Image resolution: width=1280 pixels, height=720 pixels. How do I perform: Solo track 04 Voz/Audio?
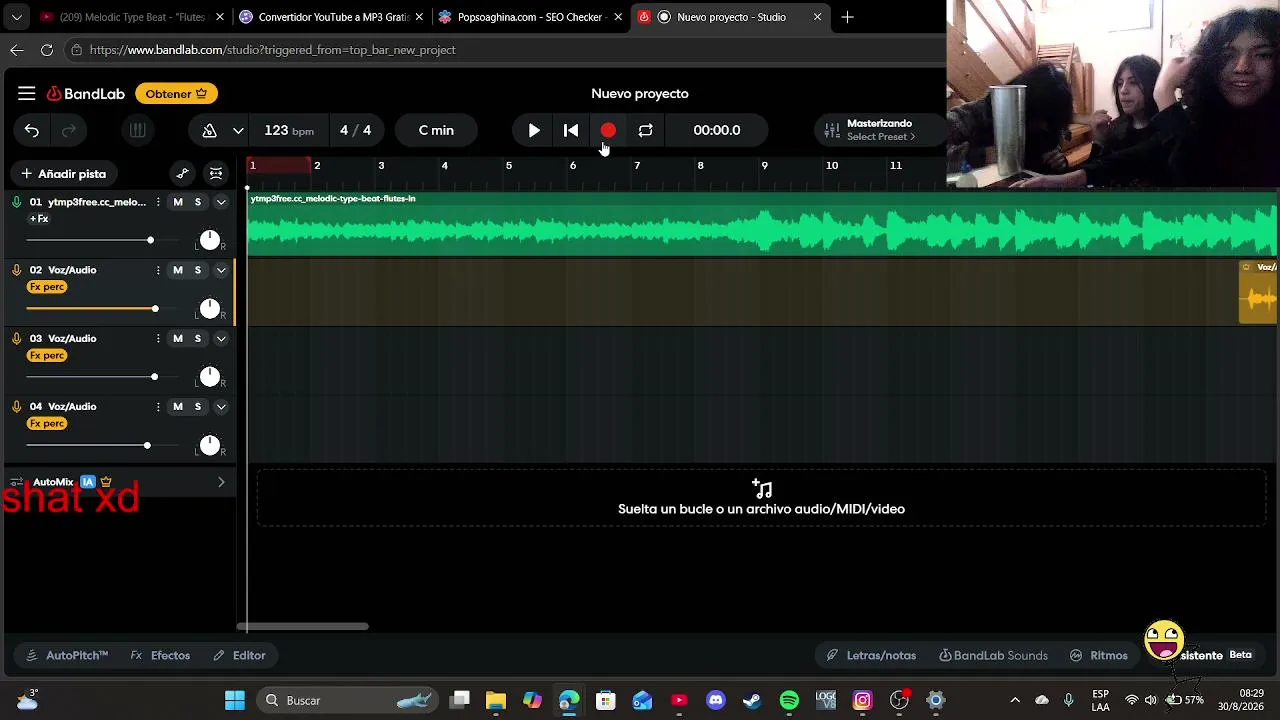[198, 406]
